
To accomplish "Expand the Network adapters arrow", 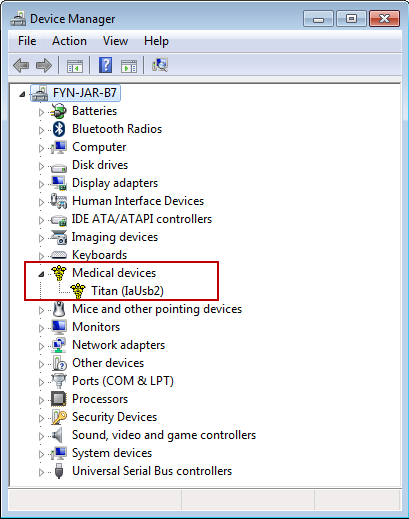I will point(41,346).
